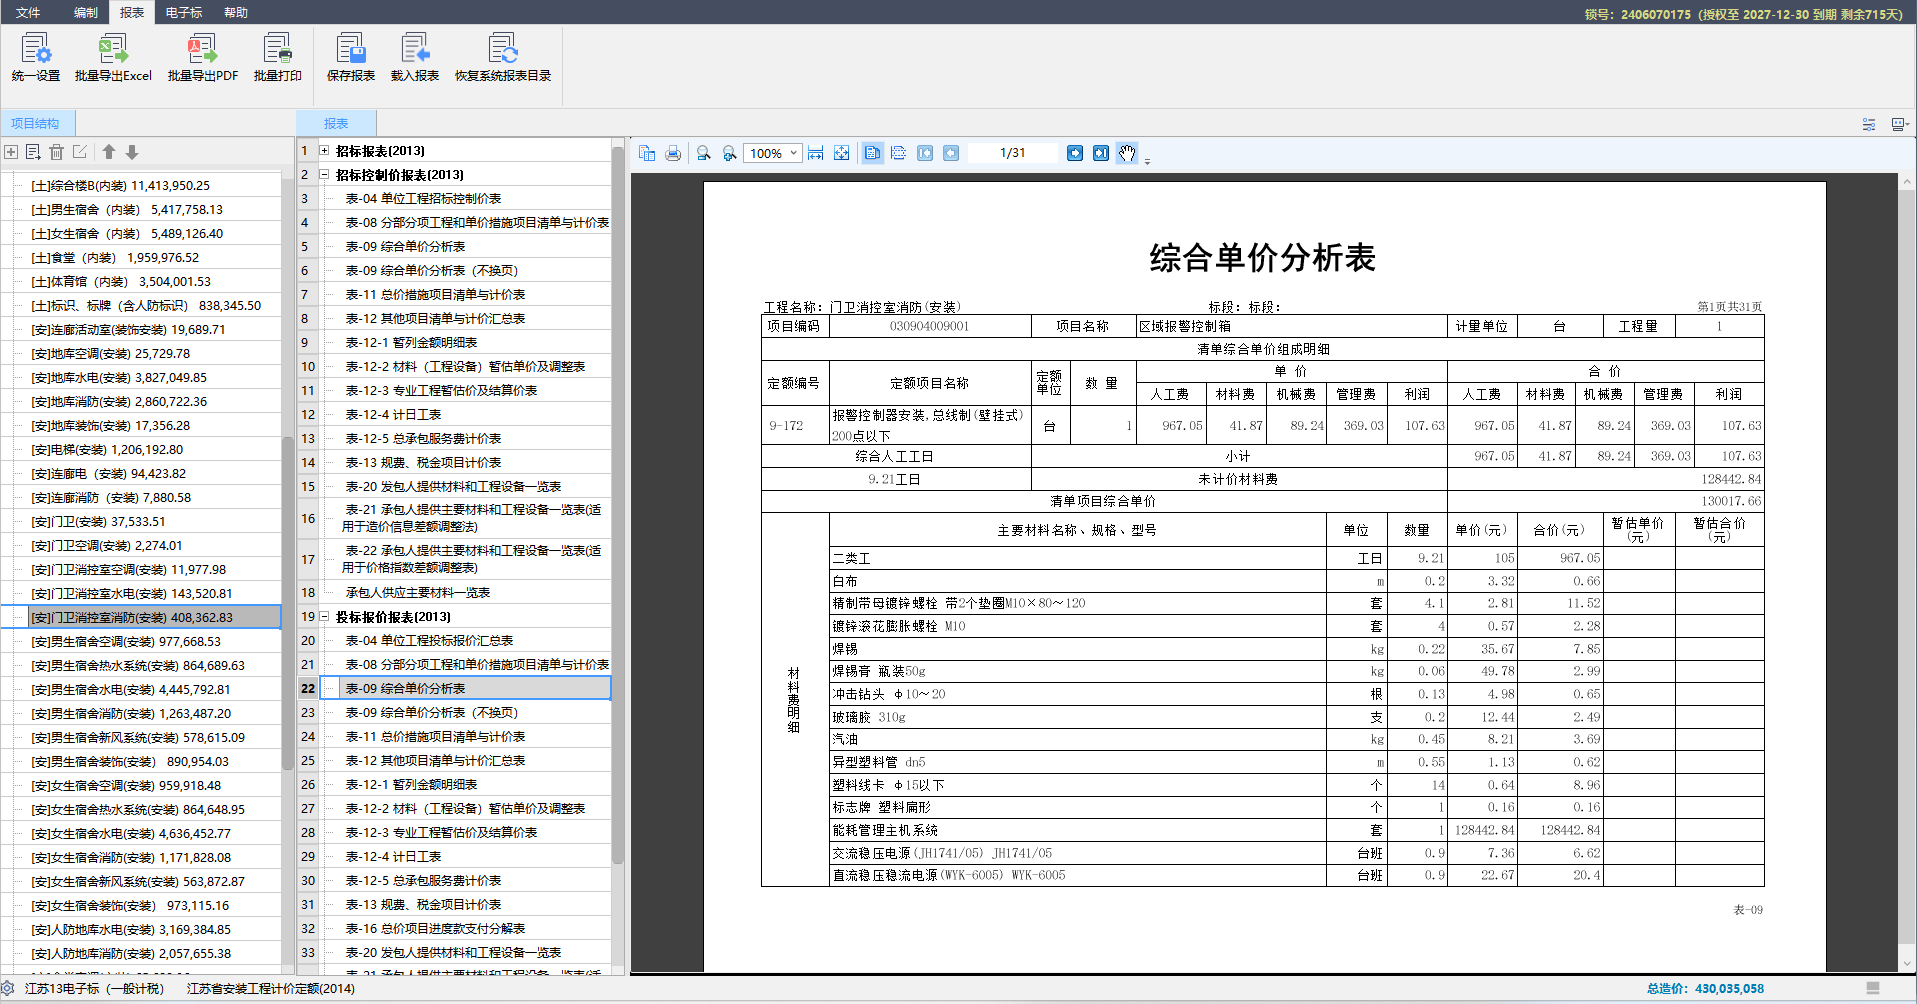Go to next page in report preview
Image resolution: width=1917 pixels, height=1004 pixels.
(x=1075, y=153)
